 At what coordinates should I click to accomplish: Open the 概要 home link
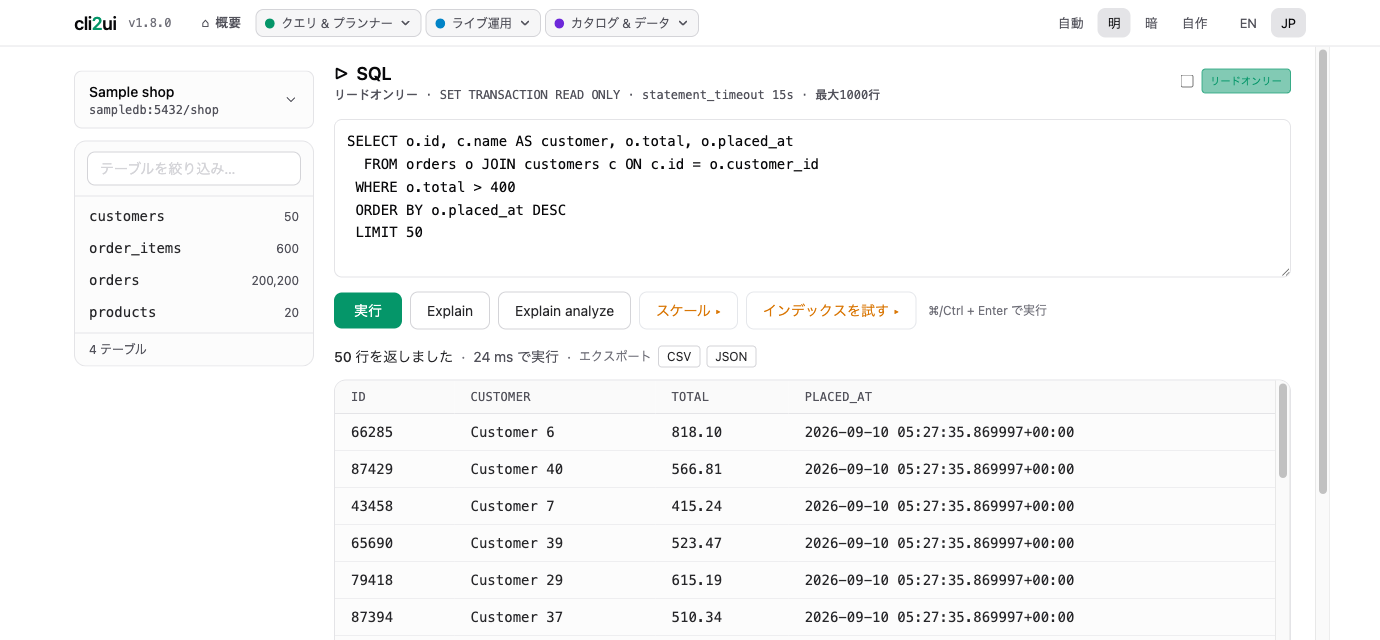[x=221, y=23]
